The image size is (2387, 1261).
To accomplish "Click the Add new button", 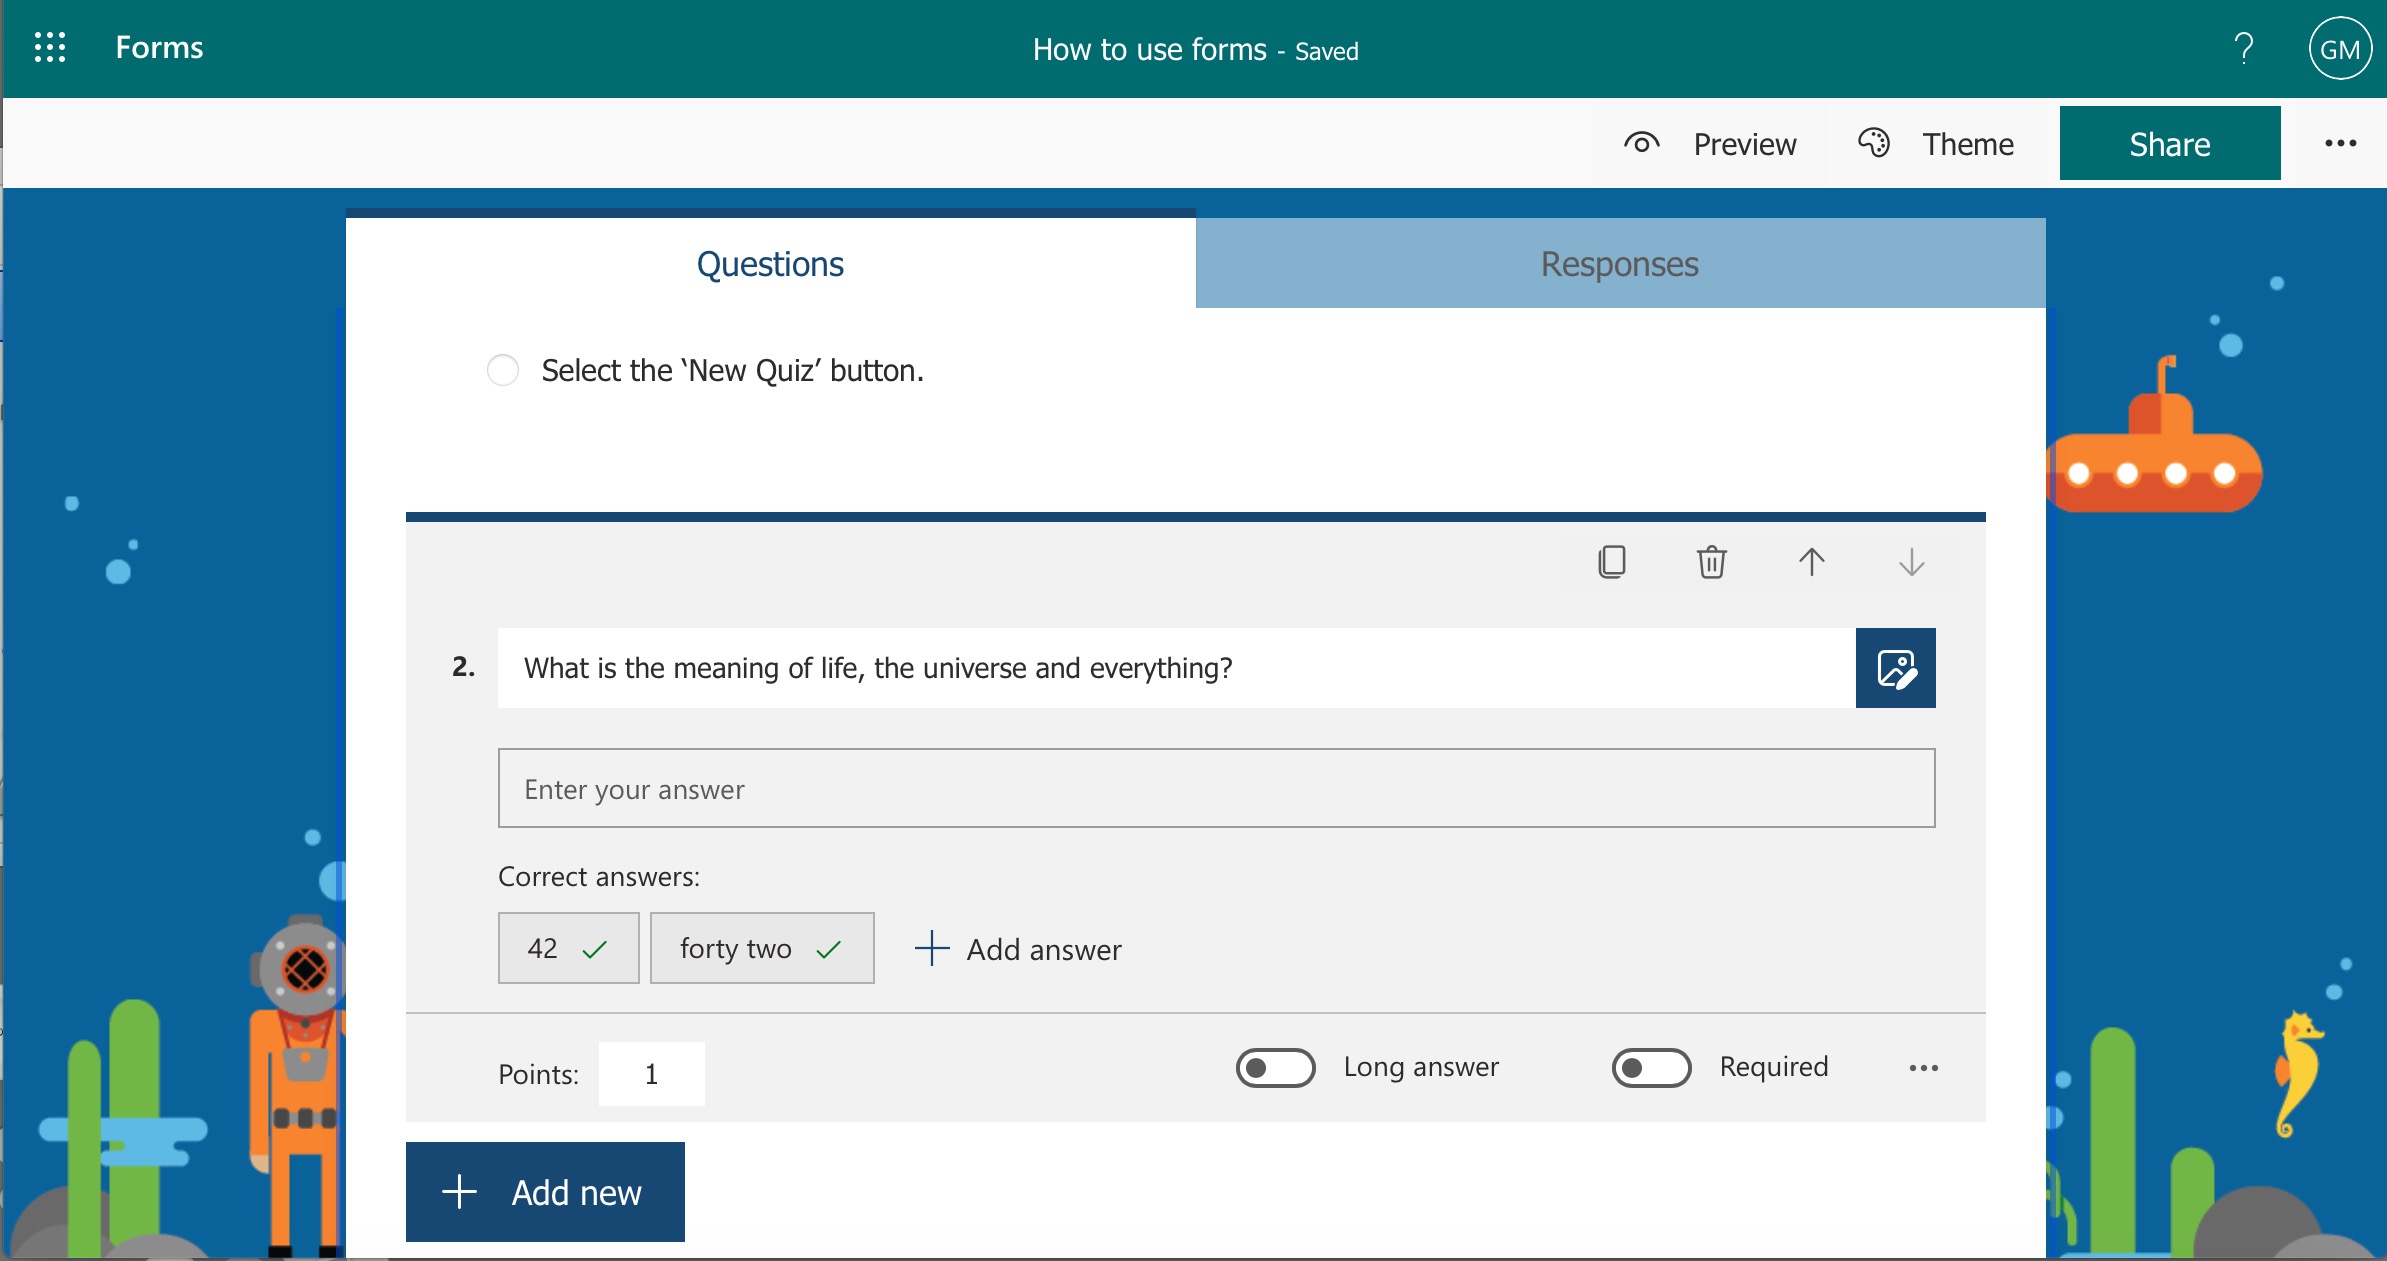I will pos(545,1192).
